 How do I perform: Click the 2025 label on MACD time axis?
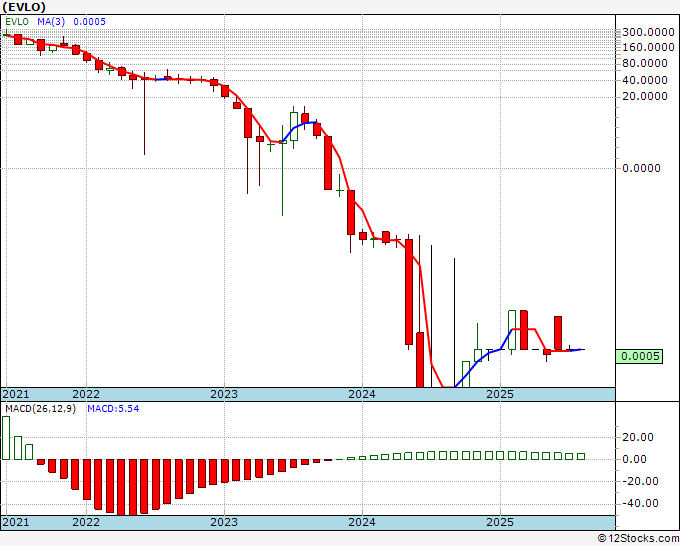(500, 522)
